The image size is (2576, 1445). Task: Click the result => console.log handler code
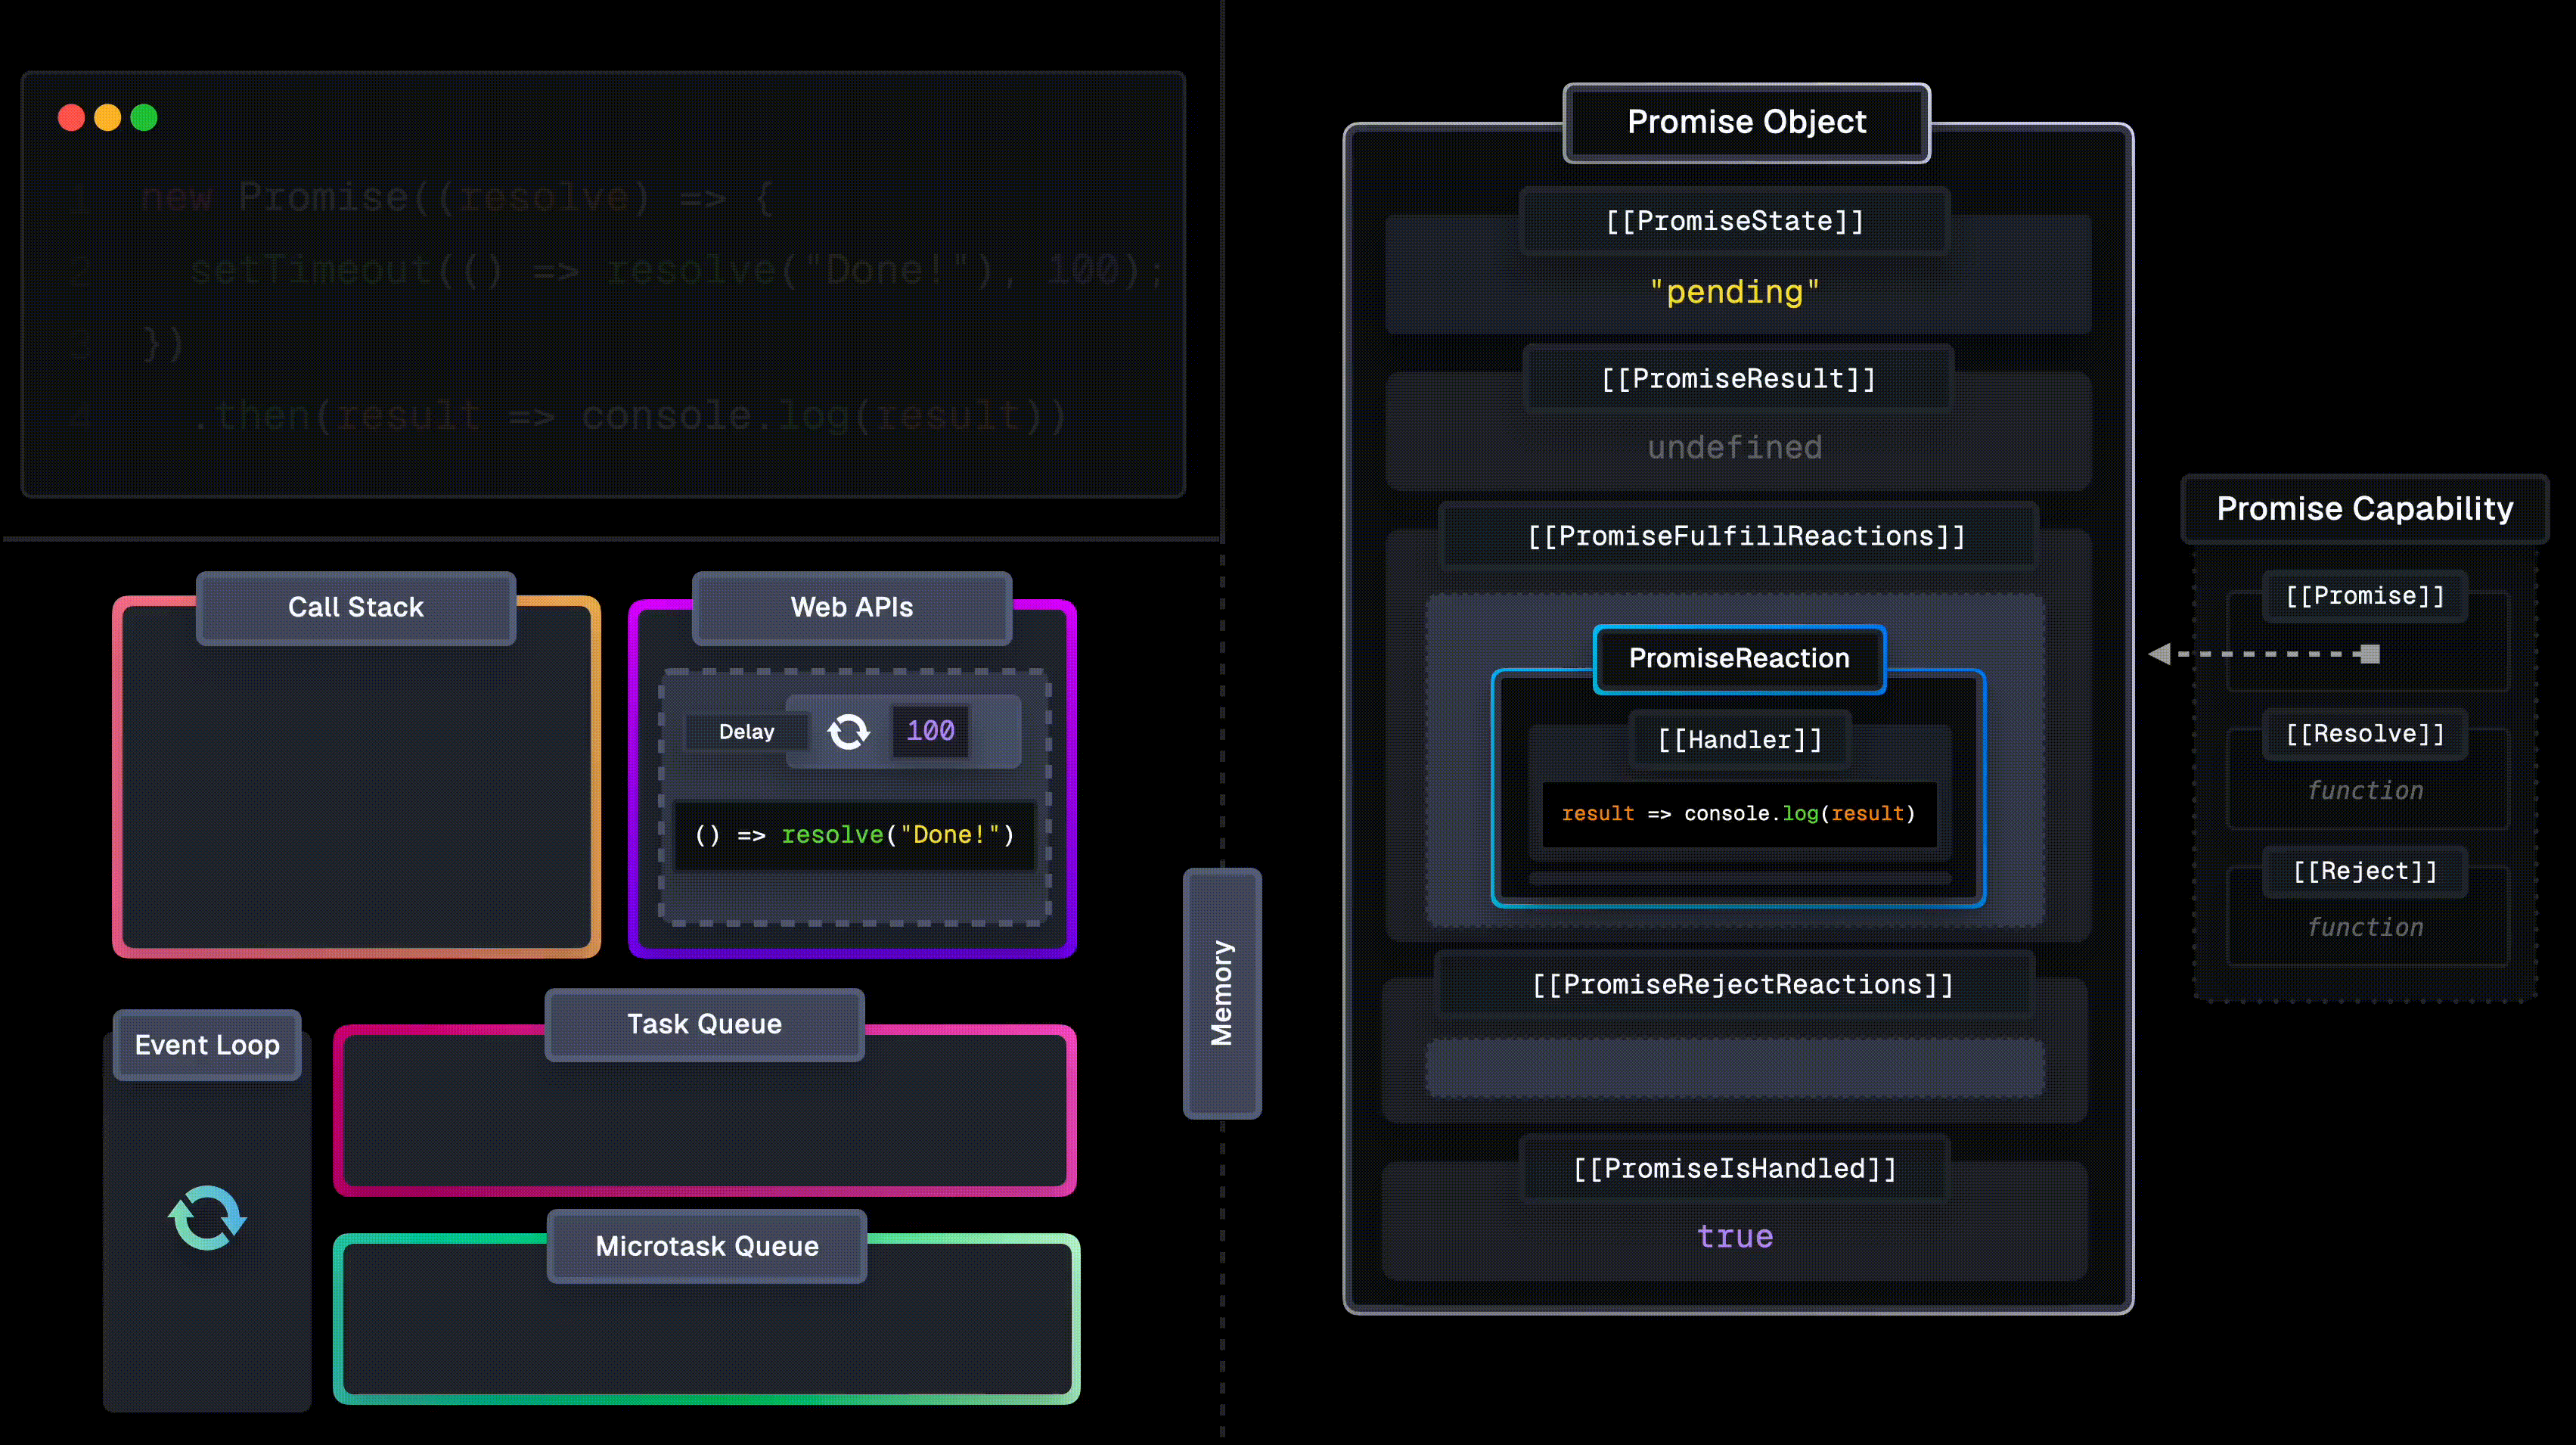tap(1738, 814)
